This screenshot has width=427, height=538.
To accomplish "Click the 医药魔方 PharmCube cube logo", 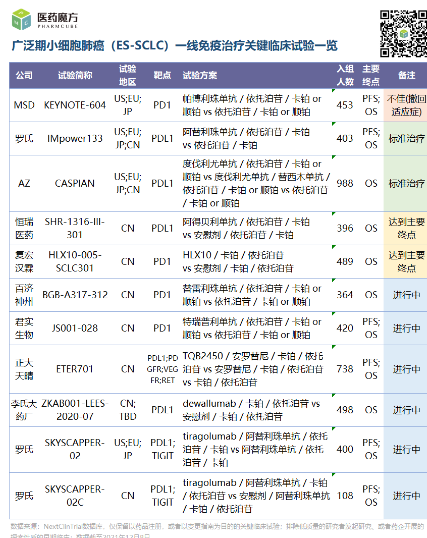I will (x=21, y=19).
